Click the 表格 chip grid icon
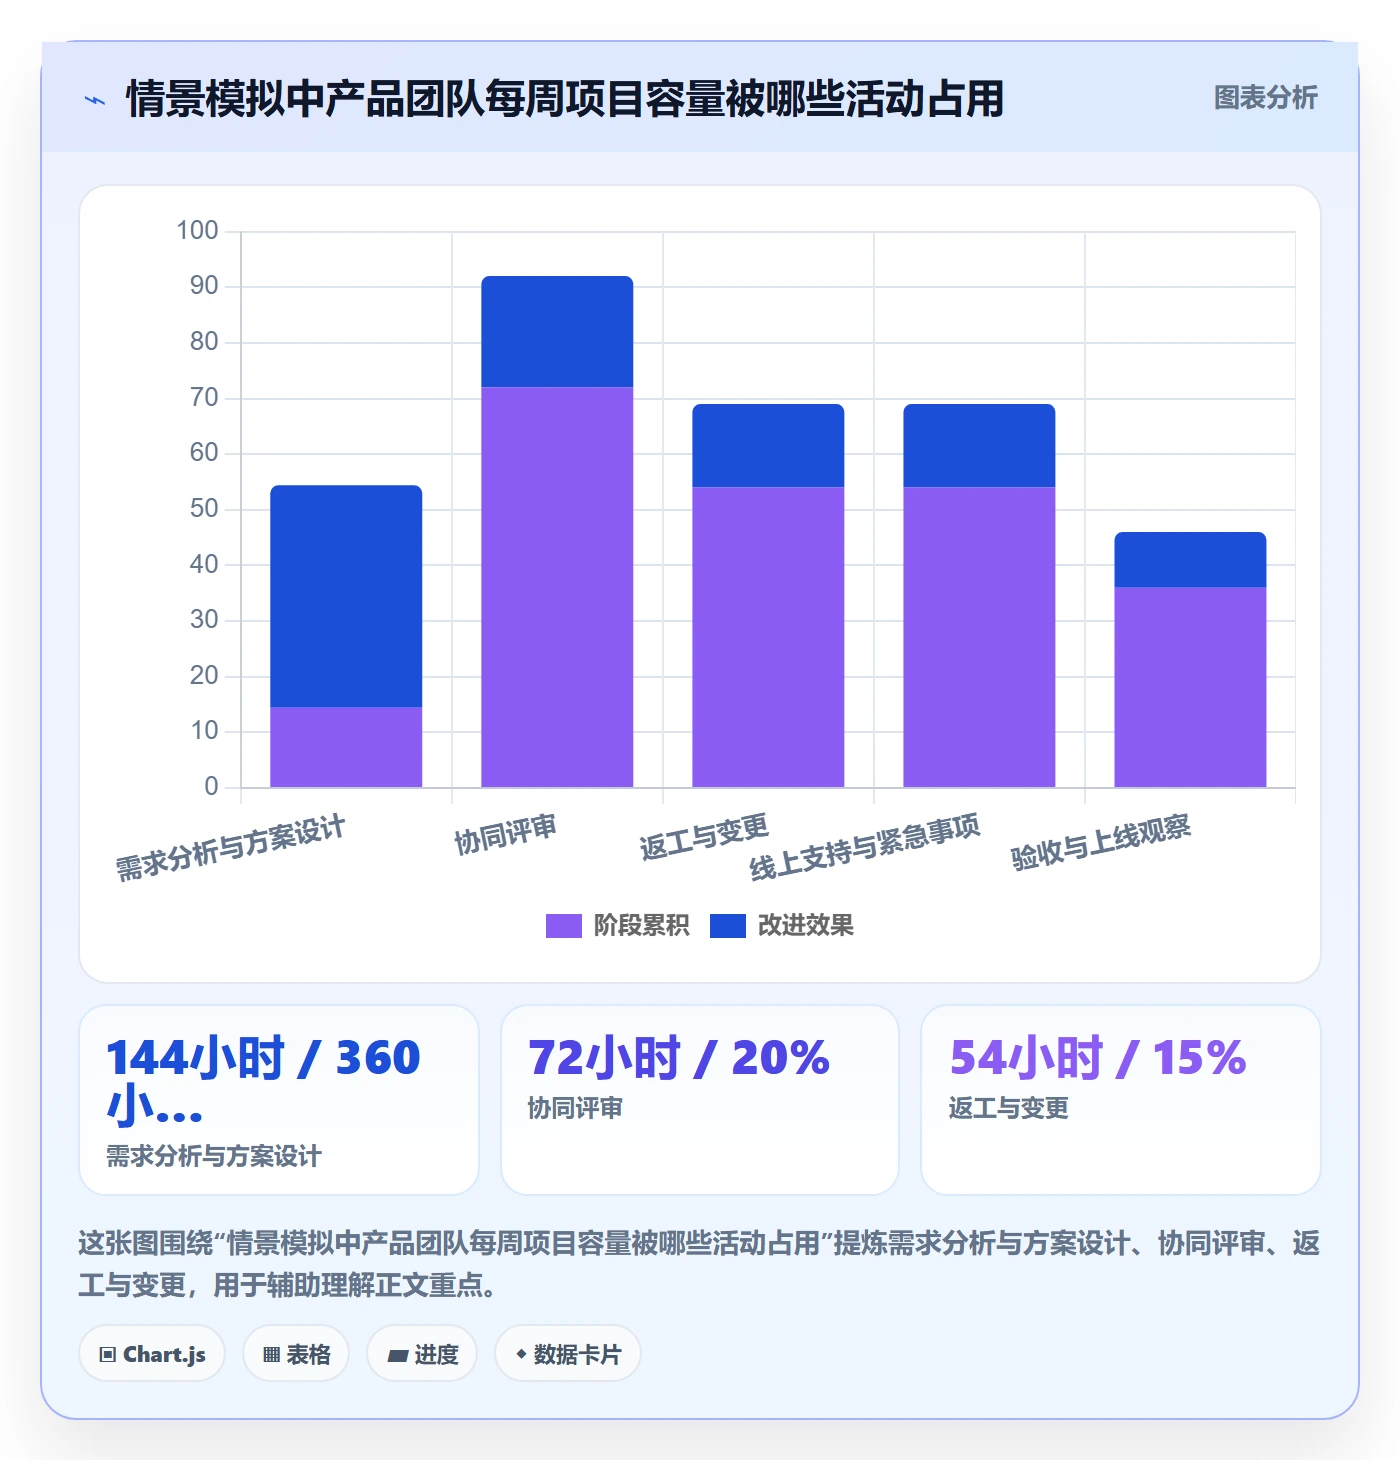 point(271,1355)
